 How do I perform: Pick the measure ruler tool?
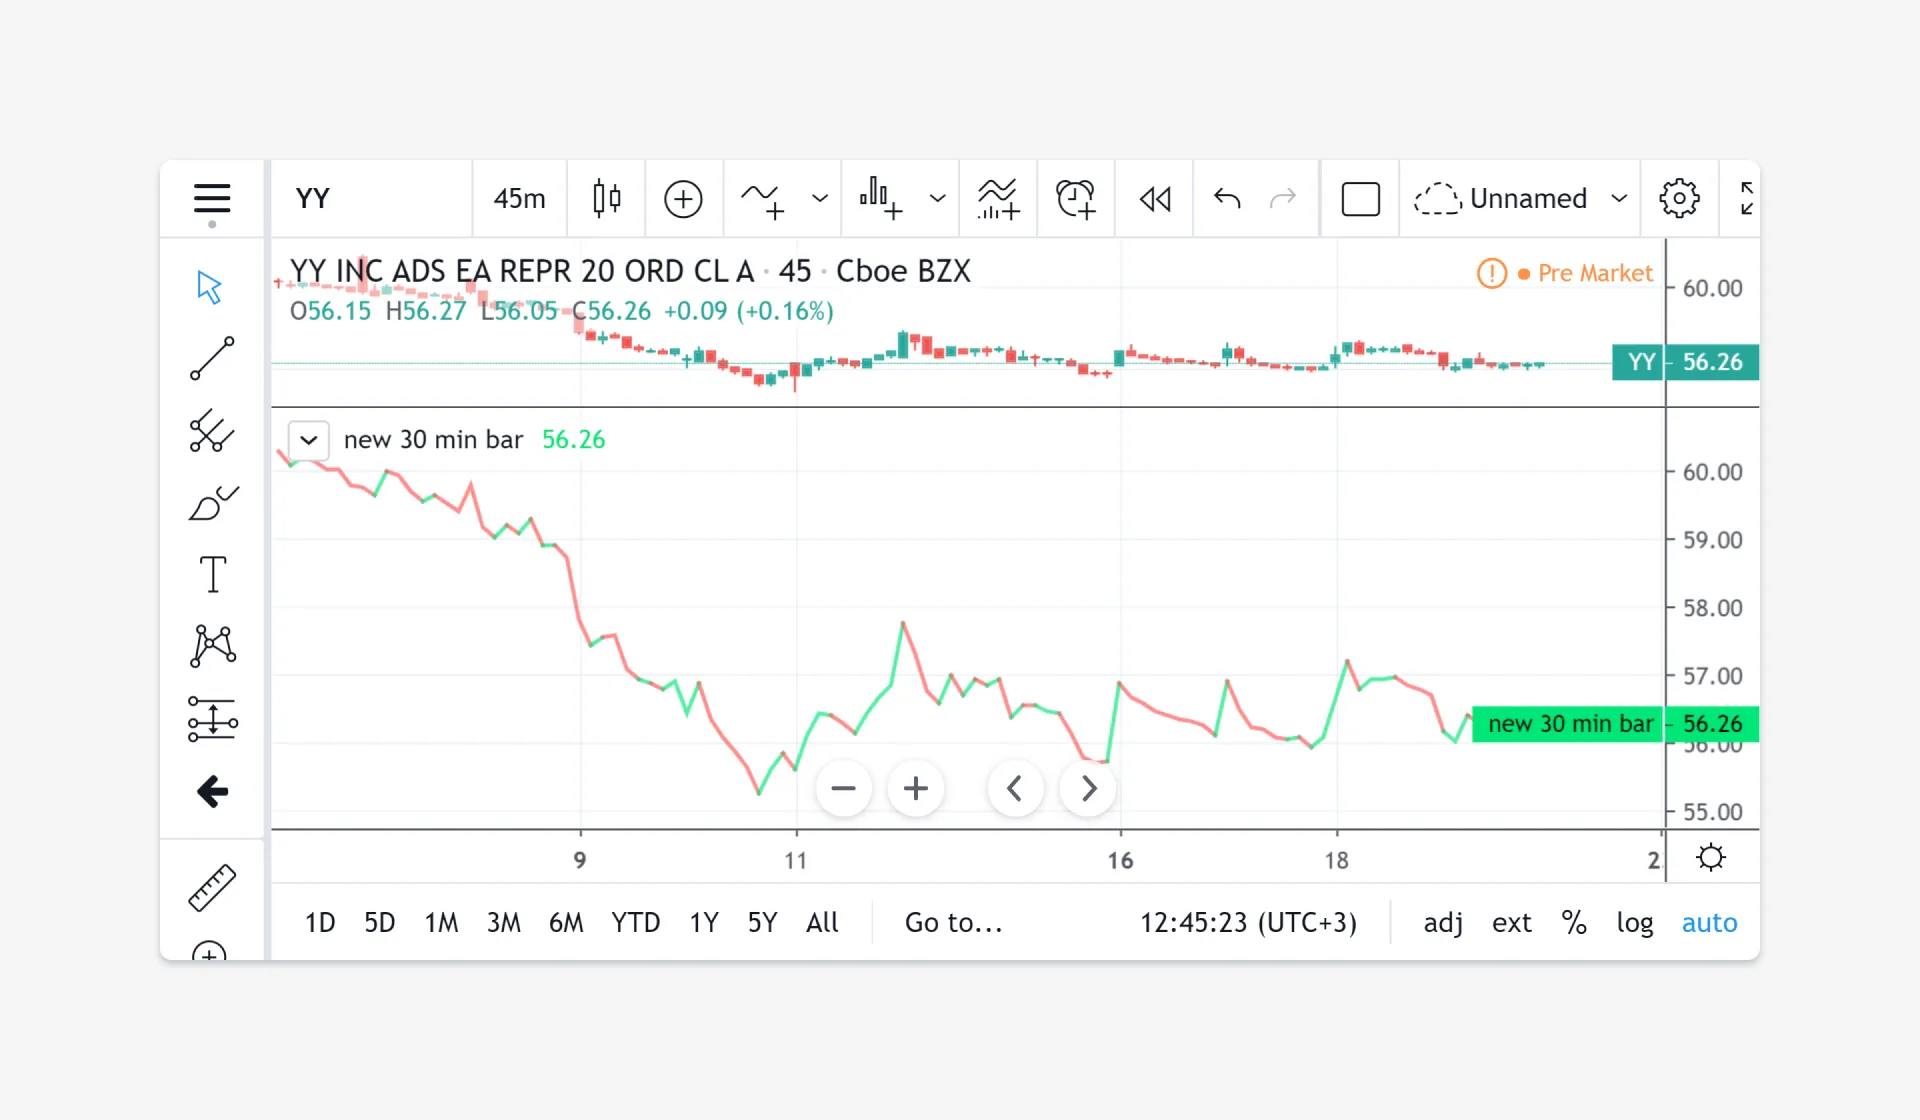[x=212, y=887]
